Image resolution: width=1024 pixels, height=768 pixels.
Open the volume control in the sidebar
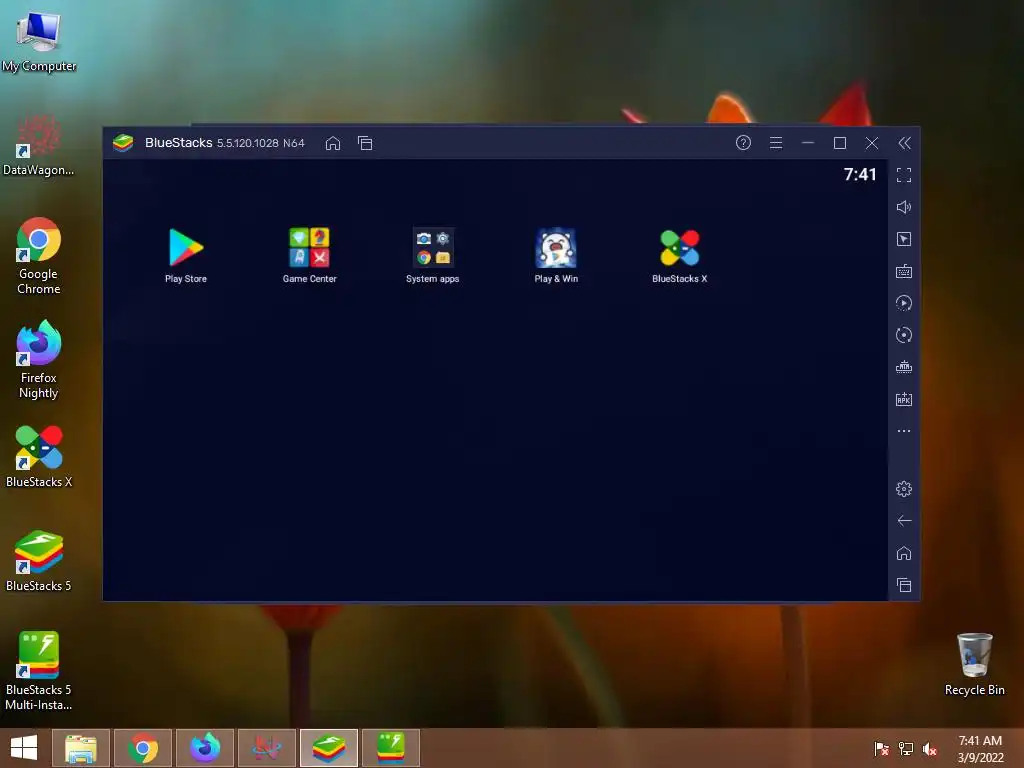[x=904, y=207]
